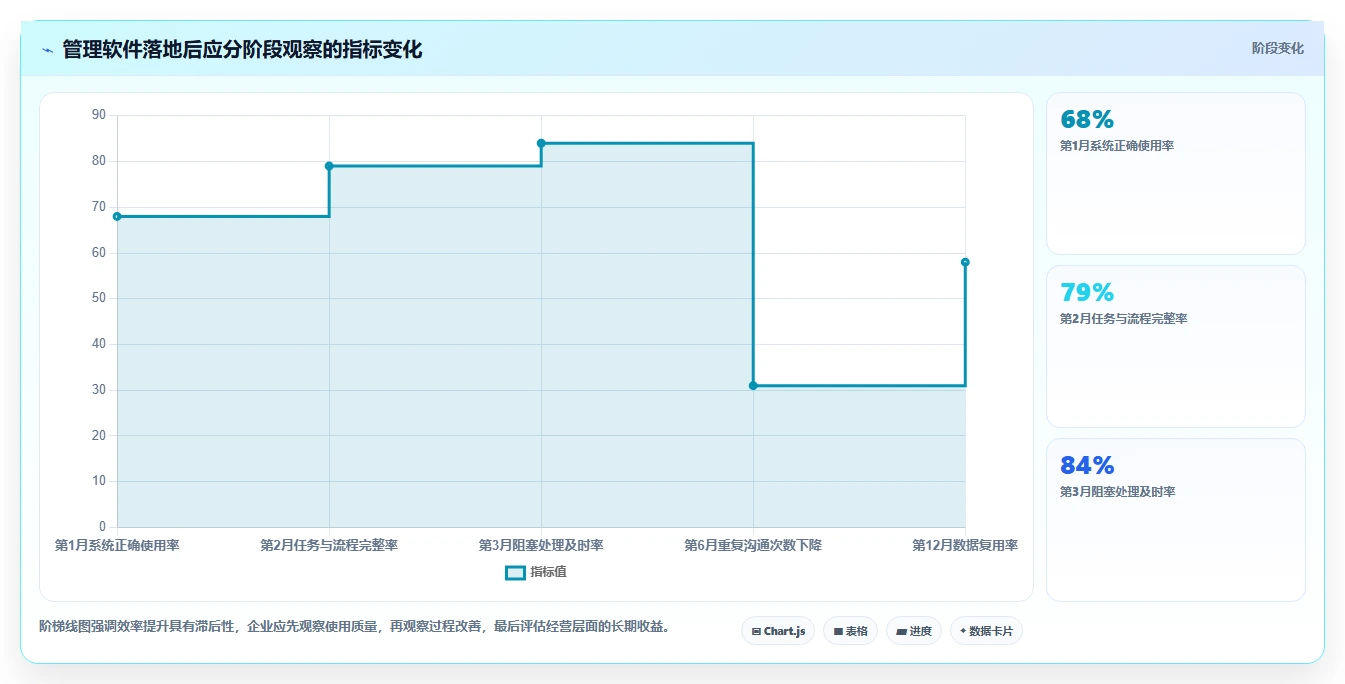This screenshot has height=684, width=1345.
Task: Select the 进度 tag pill
Action: [914, 631]
